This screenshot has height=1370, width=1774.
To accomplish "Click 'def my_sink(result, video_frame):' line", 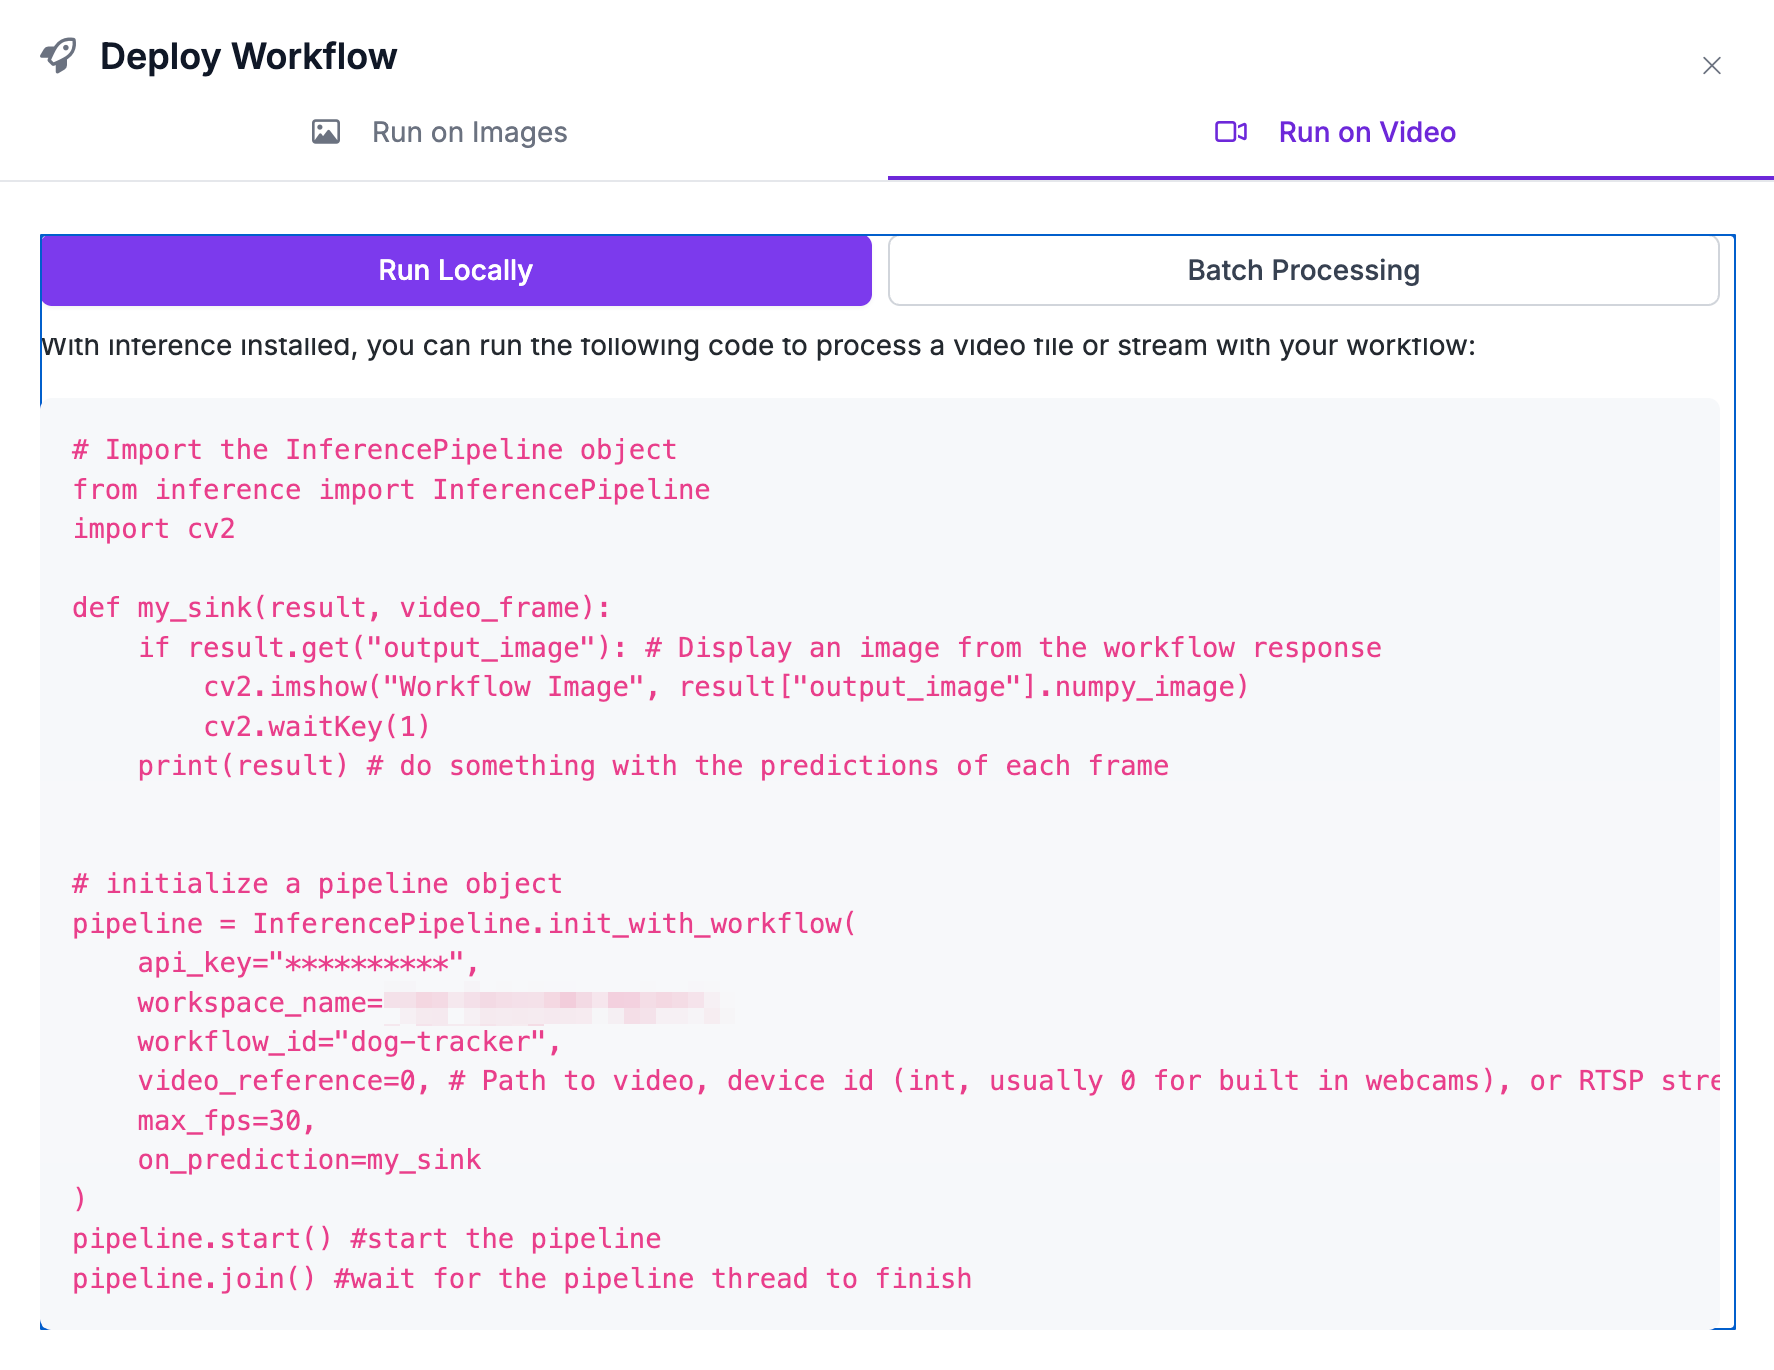I will click(341, 608).
